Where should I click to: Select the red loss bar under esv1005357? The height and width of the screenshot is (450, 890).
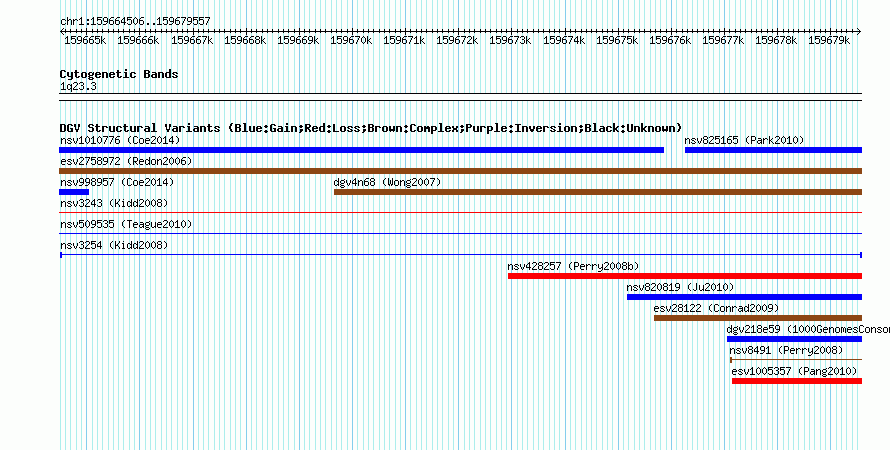click(x=797, y=381)
